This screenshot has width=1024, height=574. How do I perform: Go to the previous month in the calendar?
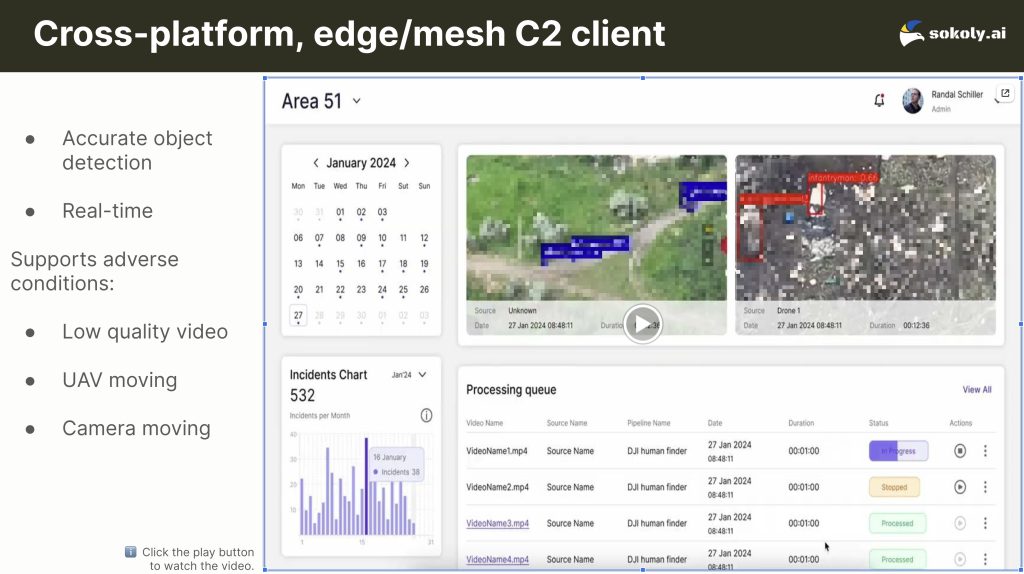point(315,163)
